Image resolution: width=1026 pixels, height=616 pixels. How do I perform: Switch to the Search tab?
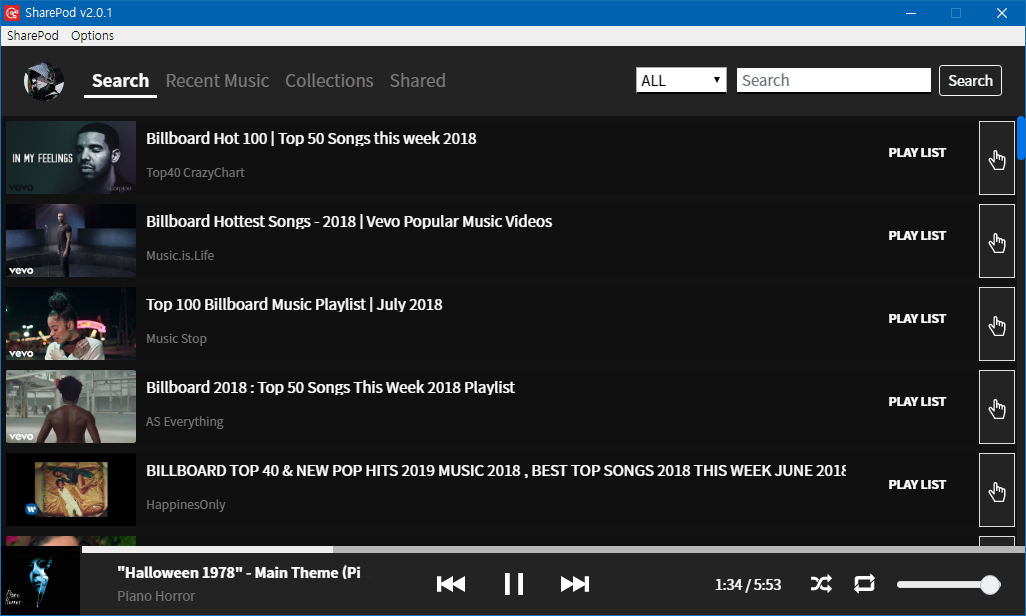[120, 81]
